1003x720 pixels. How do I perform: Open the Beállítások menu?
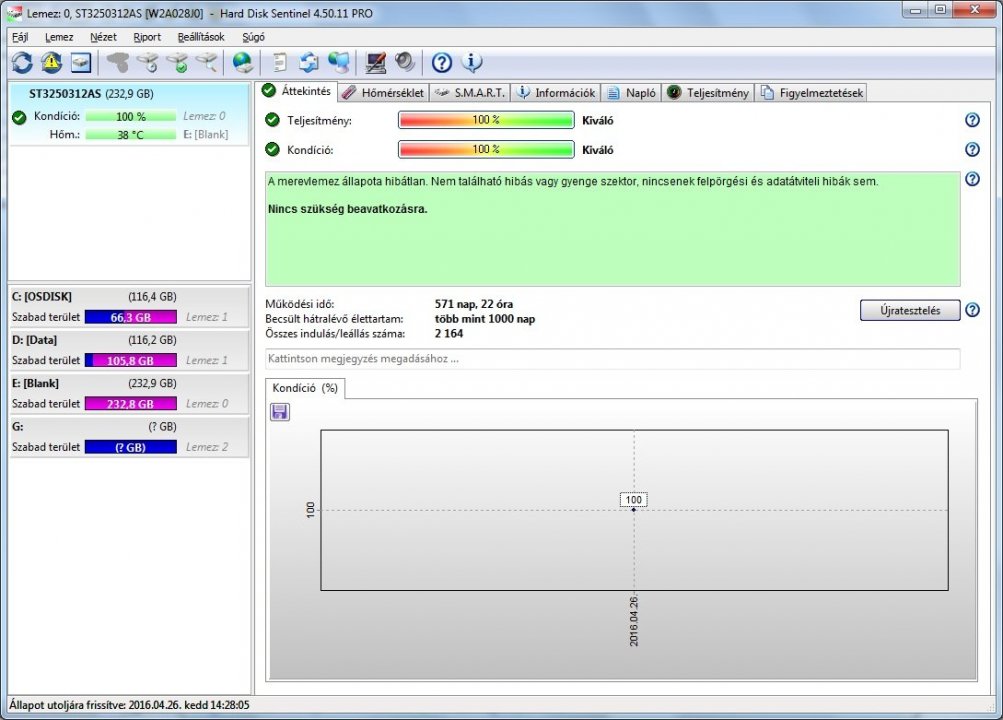pos(201,37)
